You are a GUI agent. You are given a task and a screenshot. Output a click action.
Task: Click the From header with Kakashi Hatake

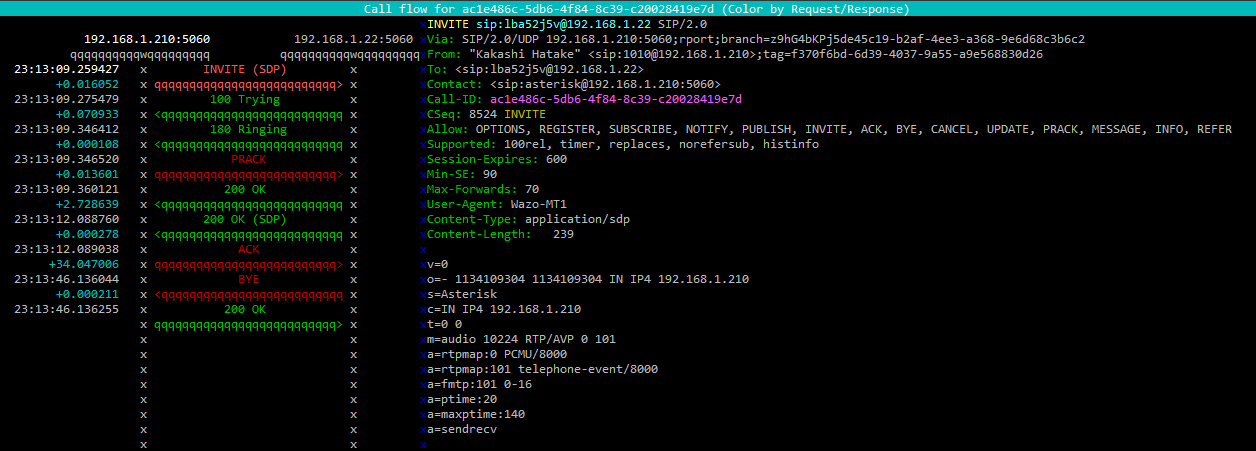click(735, 54)
